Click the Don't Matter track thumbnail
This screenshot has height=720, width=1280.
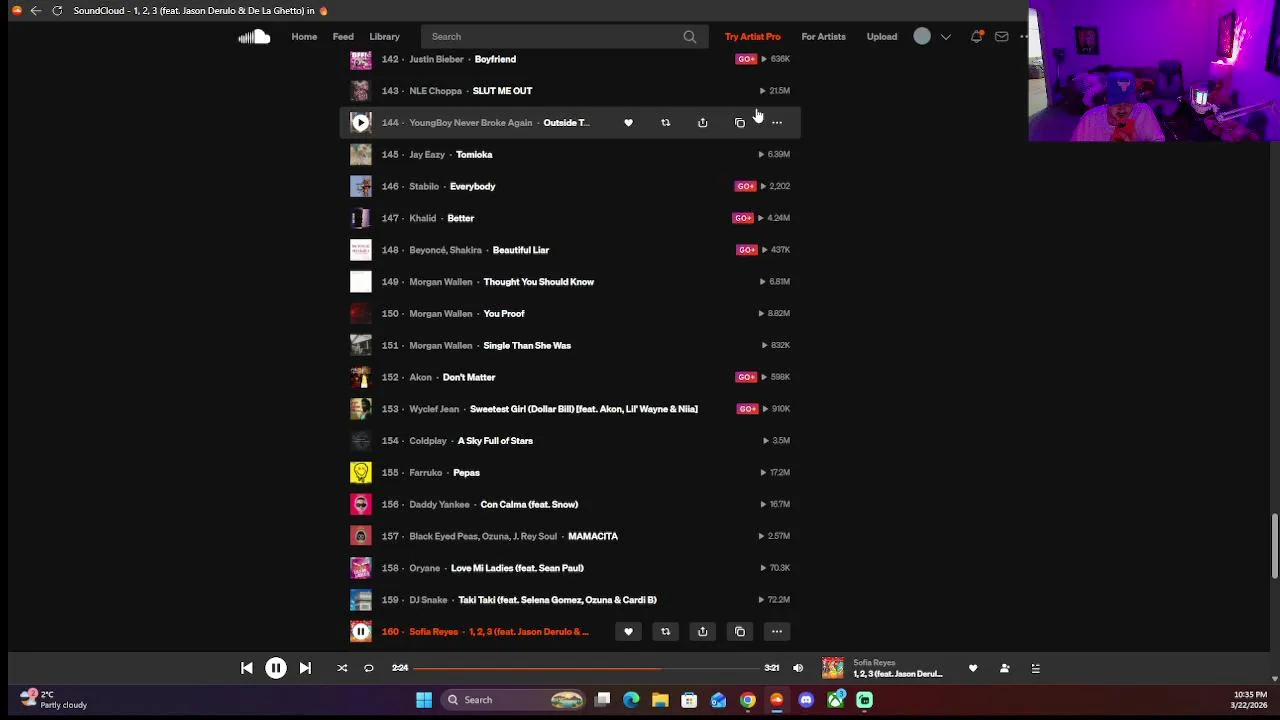pos(361,377)
